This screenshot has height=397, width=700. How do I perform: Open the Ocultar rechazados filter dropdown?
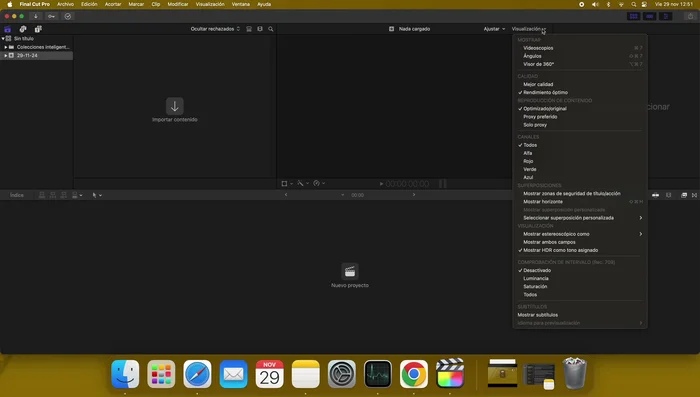[215, 29]
